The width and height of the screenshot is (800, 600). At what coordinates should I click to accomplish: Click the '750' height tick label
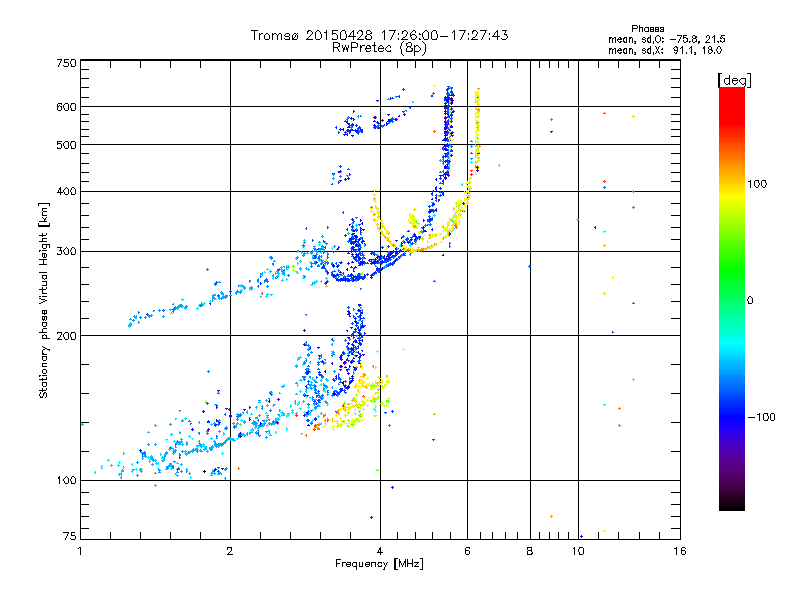[66, 63]
